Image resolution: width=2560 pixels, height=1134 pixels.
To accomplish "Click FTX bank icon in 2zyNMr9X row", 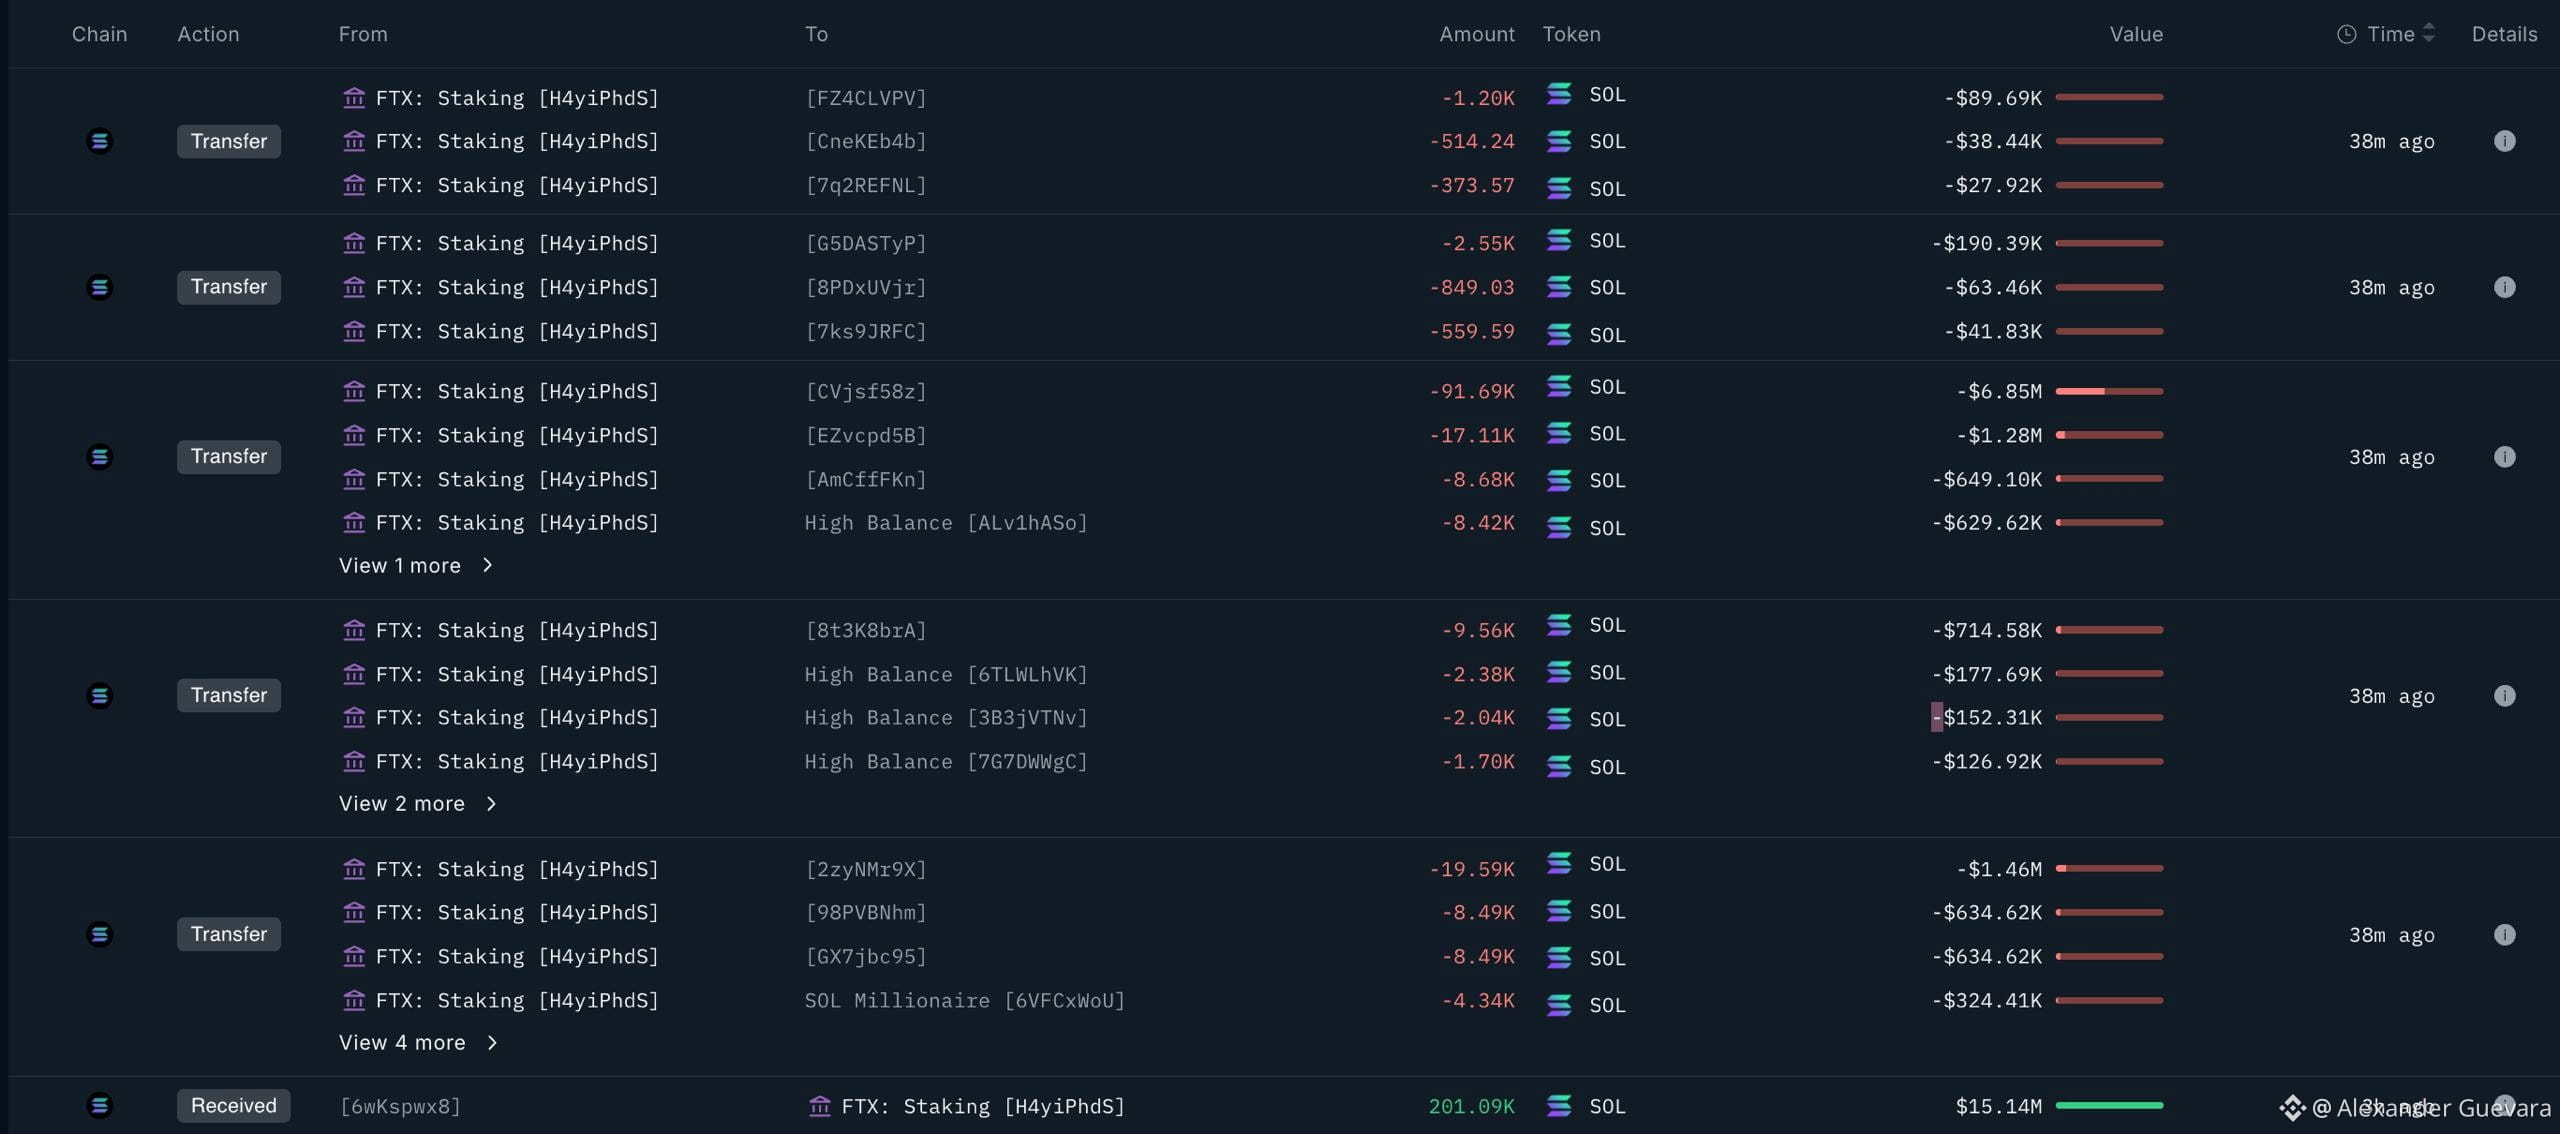I will coord(354,869).
